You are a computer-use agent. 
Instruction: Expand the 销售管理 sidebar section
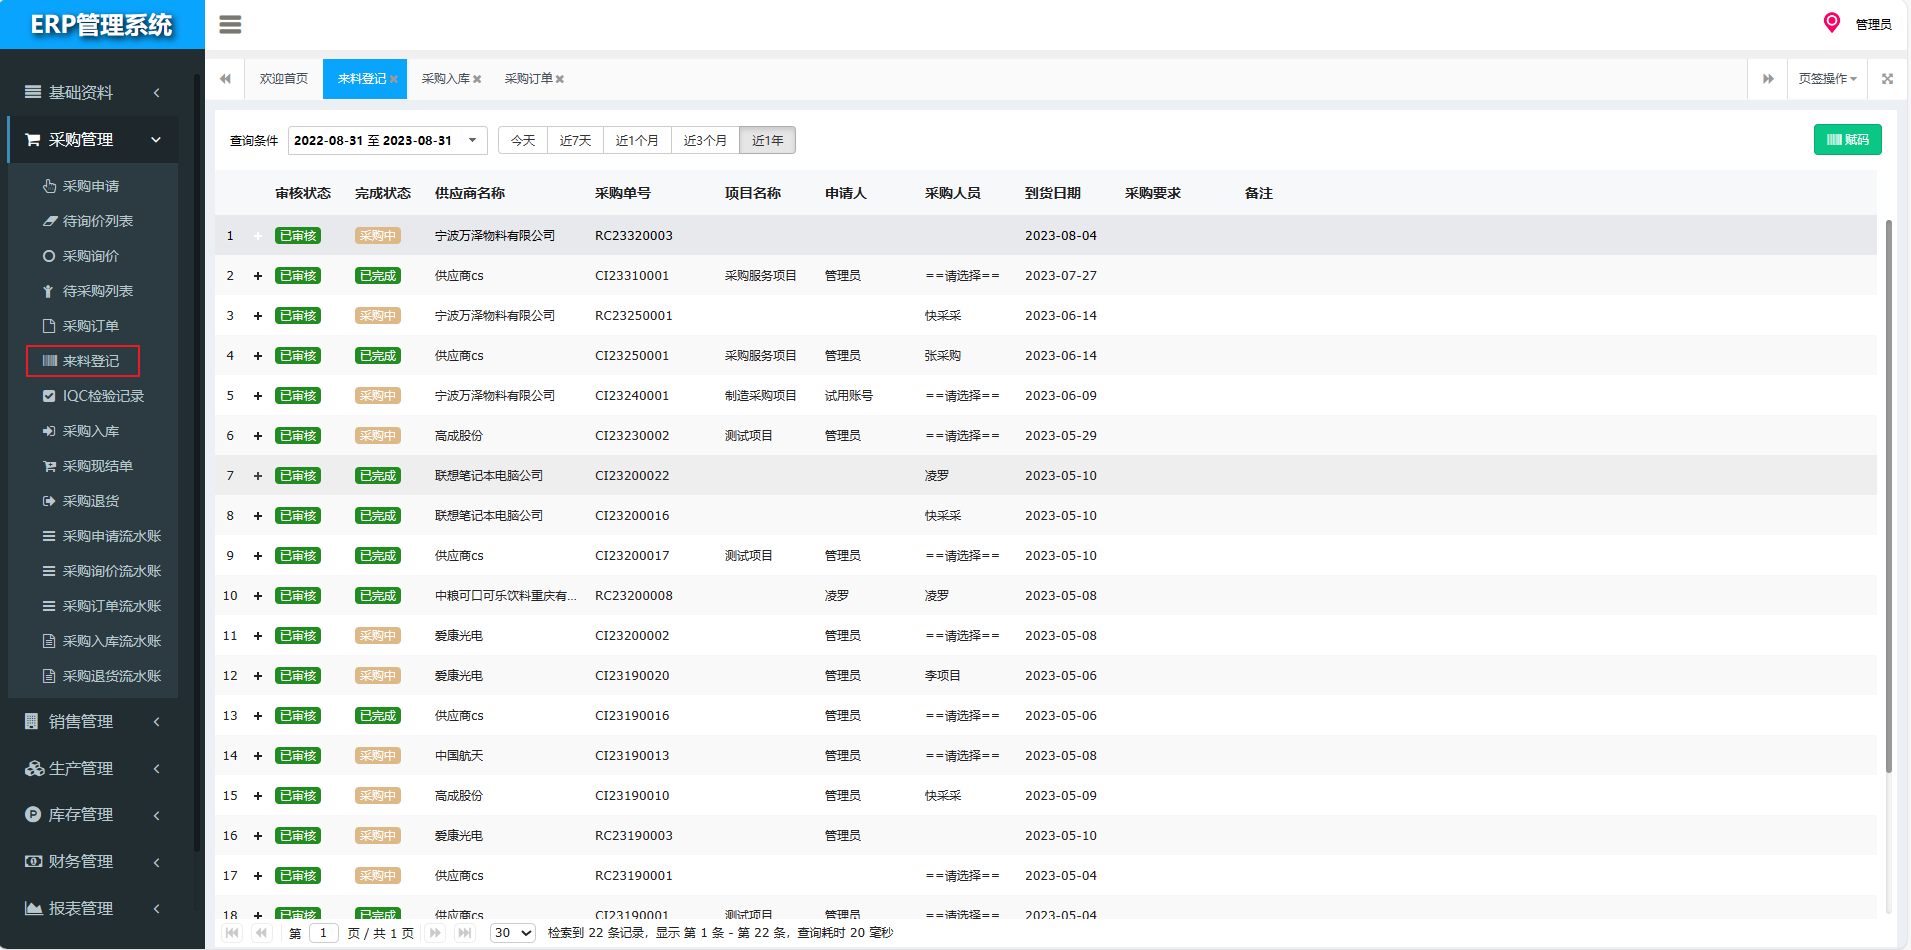click(x=92, y=722)
